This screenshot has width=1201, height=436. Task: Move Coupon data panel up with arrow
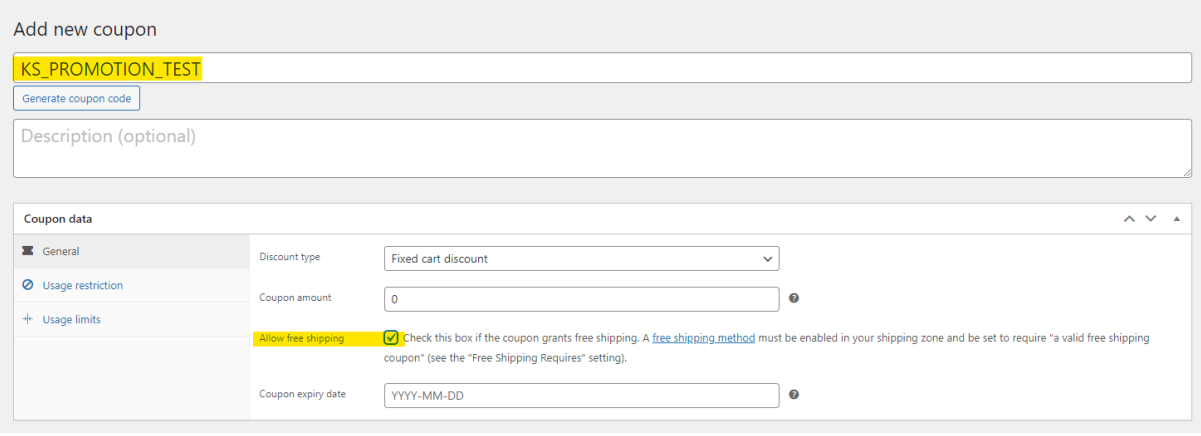(1129, 218)
